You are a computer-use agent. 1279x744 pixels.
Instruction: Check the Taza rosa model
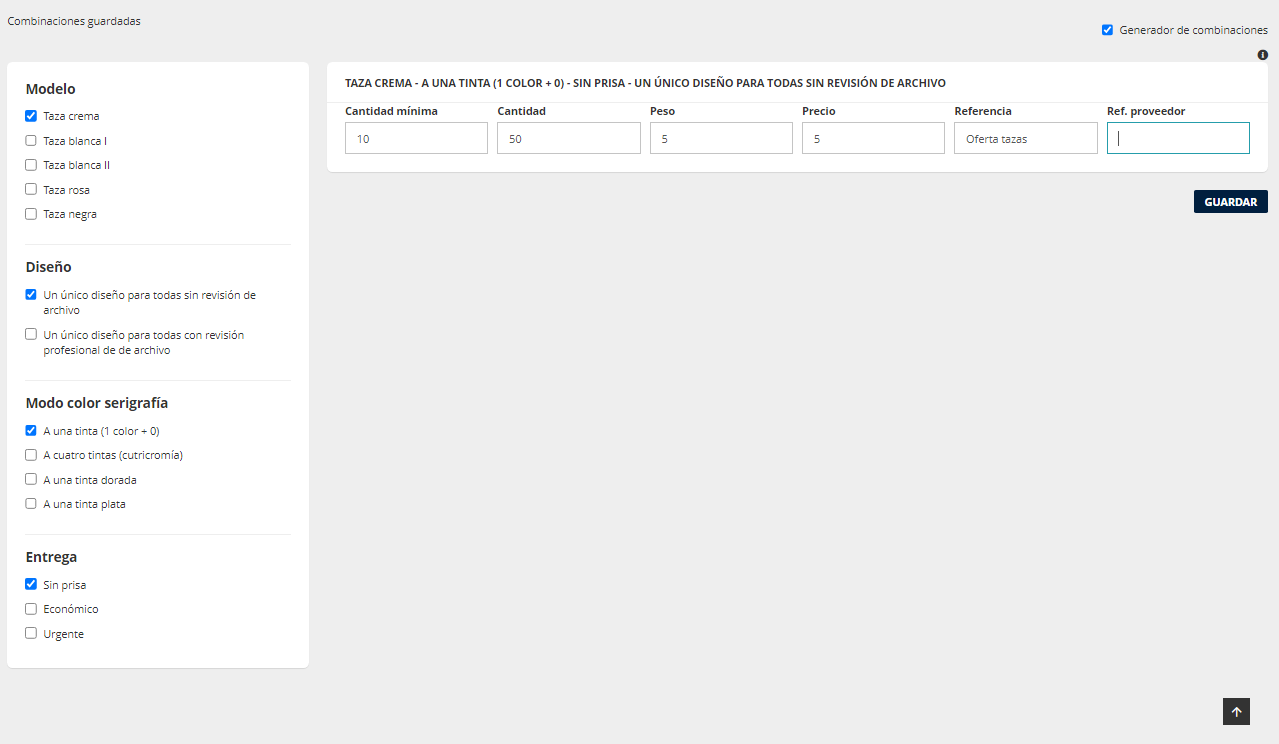click(x=31, y=189)
